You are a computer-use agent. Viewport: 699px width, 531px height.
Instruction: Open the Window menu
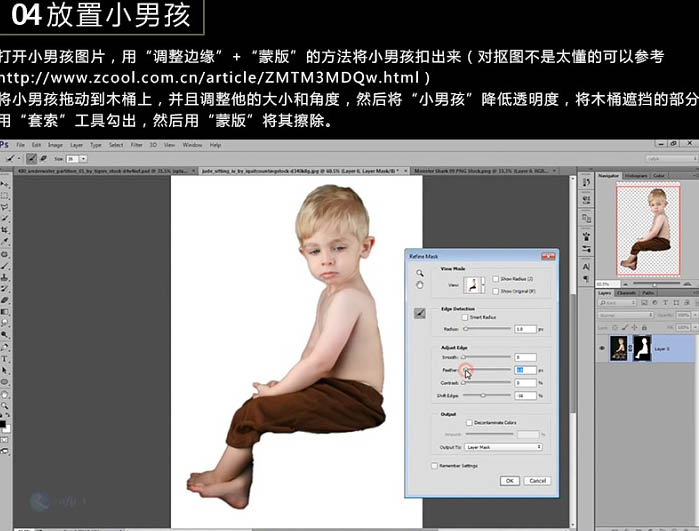click(x=192, y=145)
